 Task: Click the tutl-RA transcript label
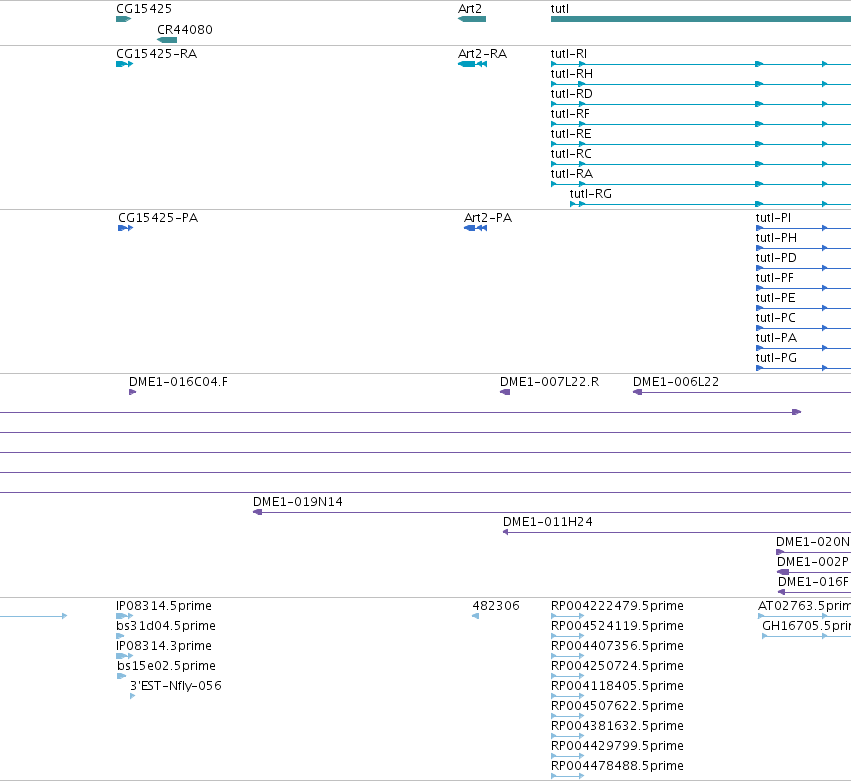(571, 174)
